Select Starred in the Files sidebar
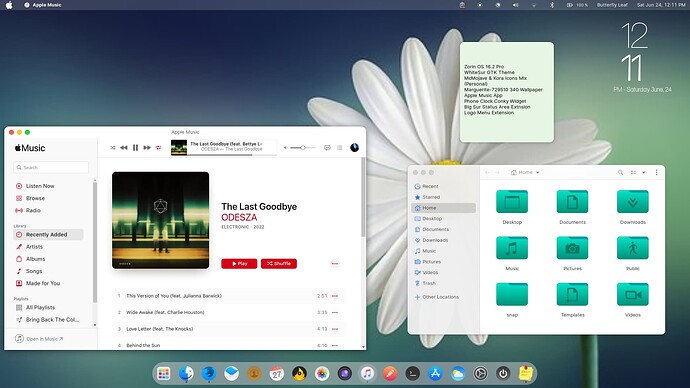690x388 pixels. tap(443, 197)
